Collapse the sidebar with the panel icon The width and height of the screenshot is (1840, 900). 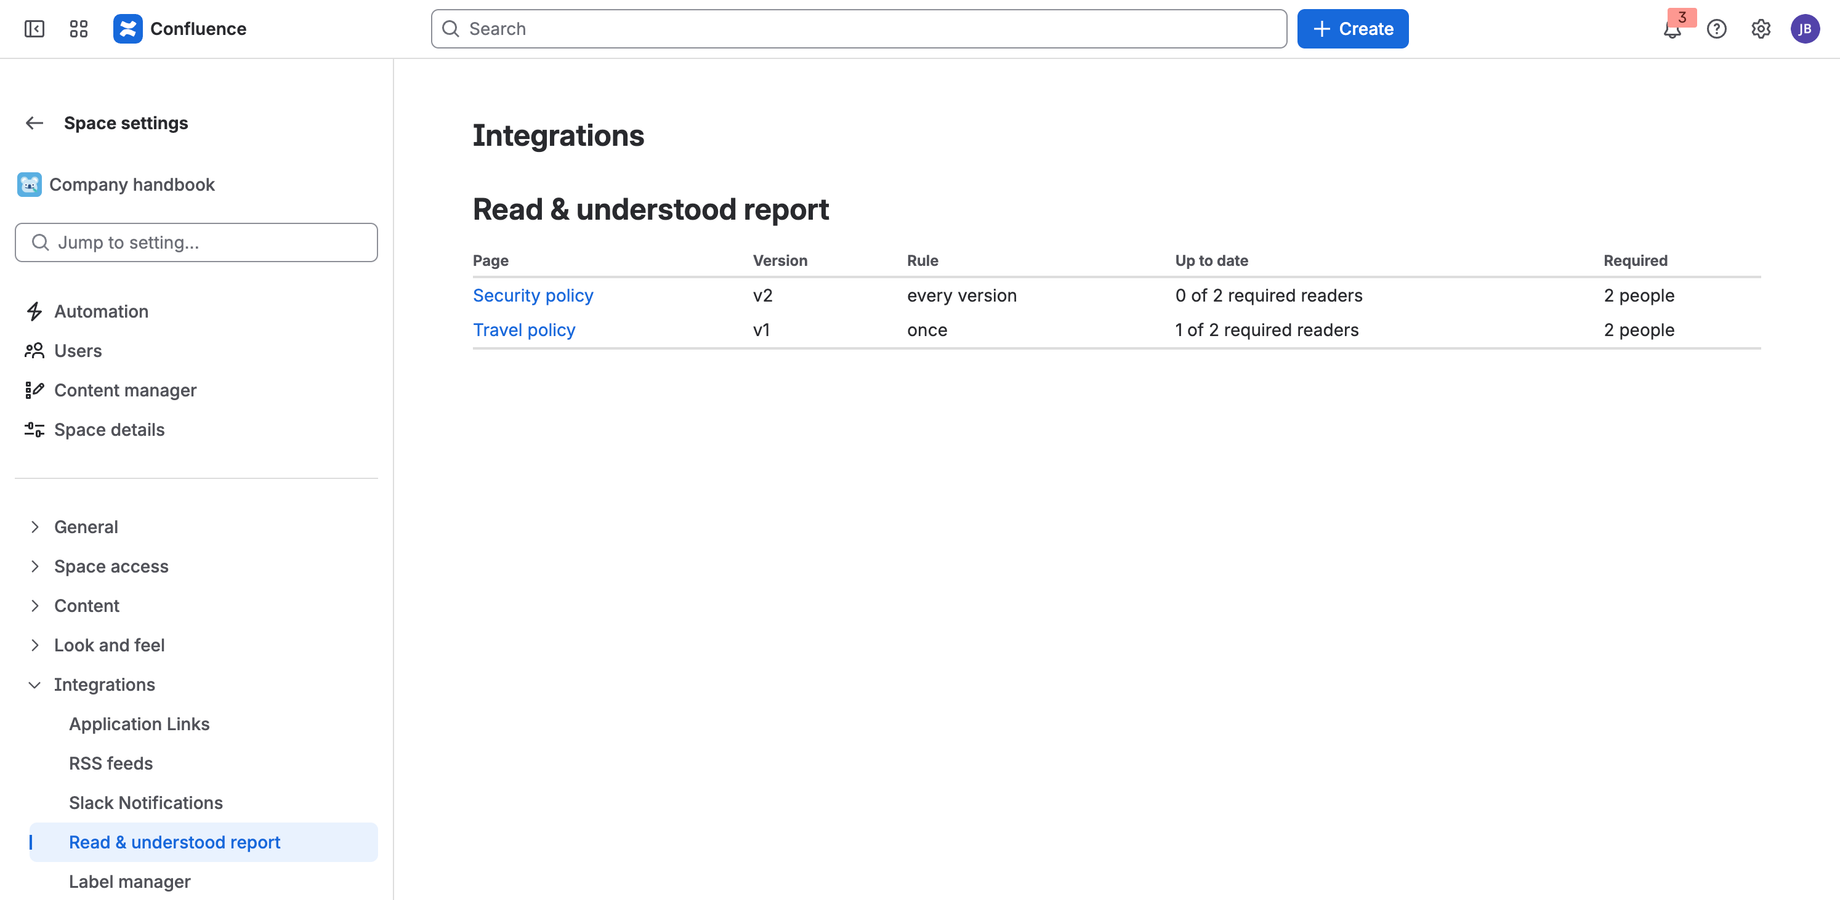tap(34, 29)
